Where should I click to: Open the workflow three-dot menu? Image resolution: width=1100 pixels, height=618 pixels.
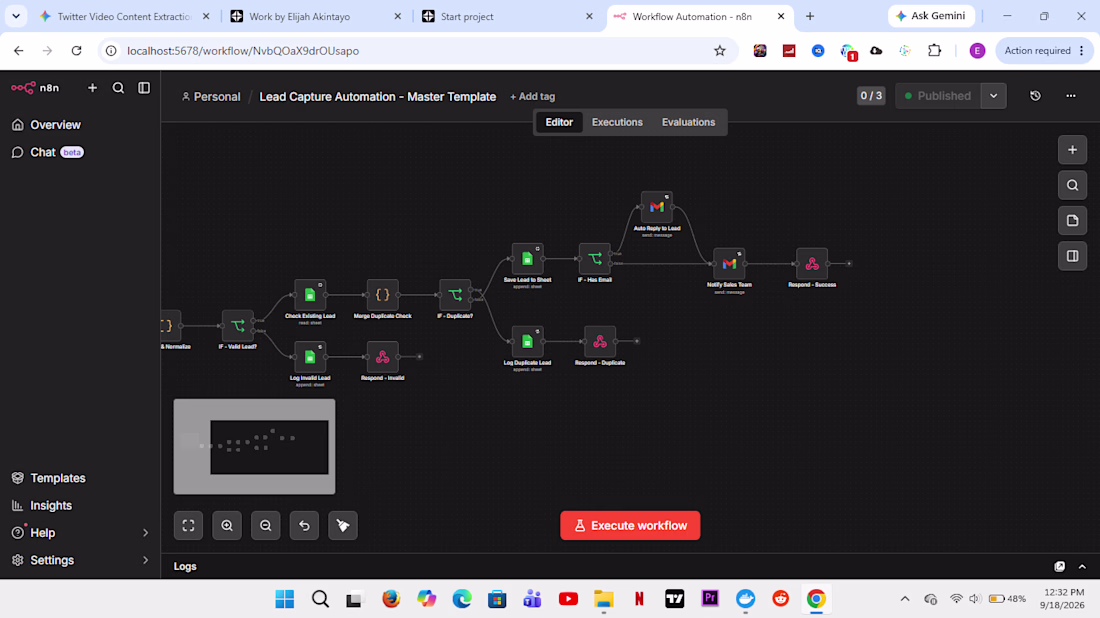pos(1071,96)
